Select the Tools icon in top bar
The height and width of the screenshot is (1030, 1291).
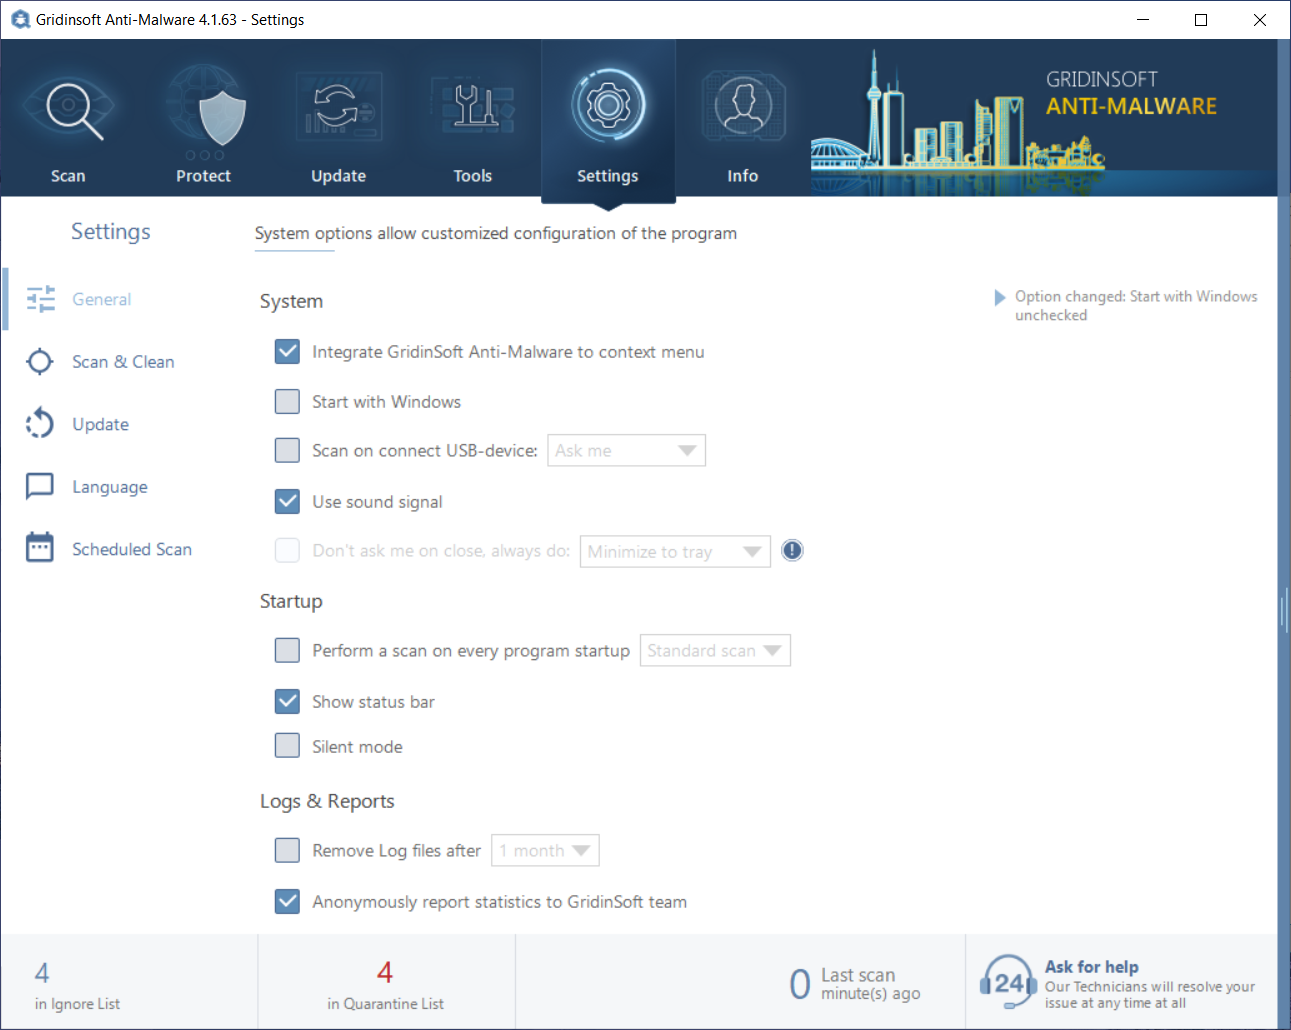[473, 108]
